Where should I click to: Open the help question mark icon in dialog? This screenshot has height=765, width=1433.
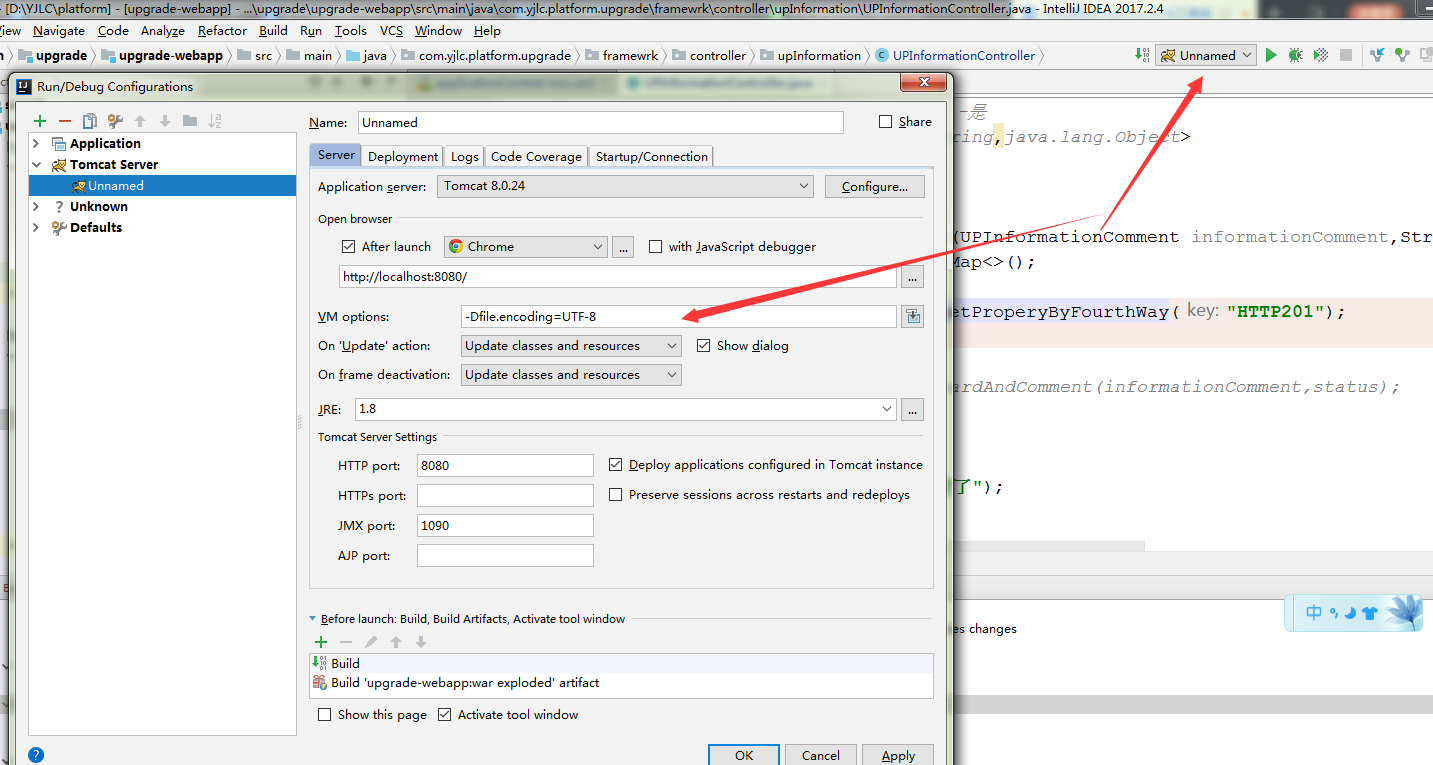pyautogui.click(x=36, y=755)
